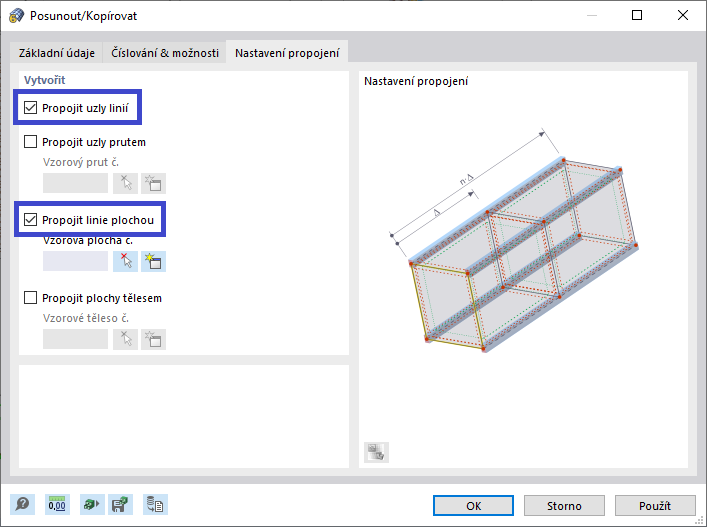Open units and decimal places 0,00 icon
Image resolution: width=707 pixels, height=527 pixels.
click(57, 504)
